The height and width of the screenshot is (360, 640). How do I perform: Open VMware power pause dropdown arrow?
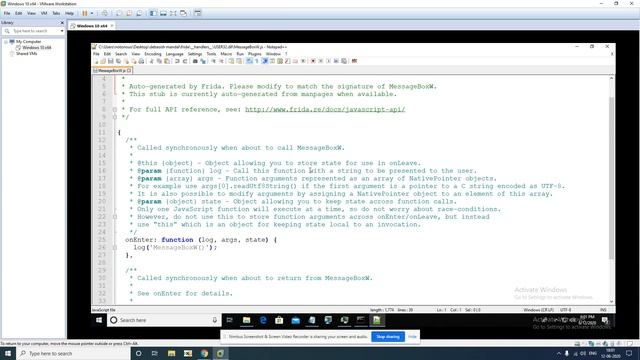[x=92, y=13]
